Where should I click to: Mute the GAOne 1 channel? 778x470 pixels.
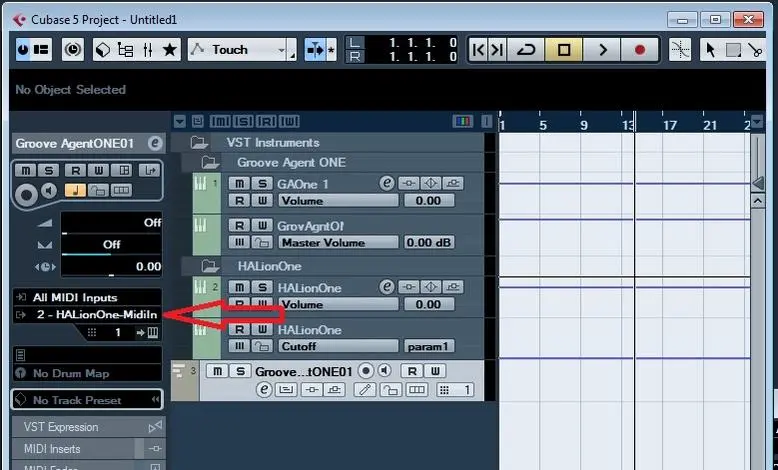point(239,184)
